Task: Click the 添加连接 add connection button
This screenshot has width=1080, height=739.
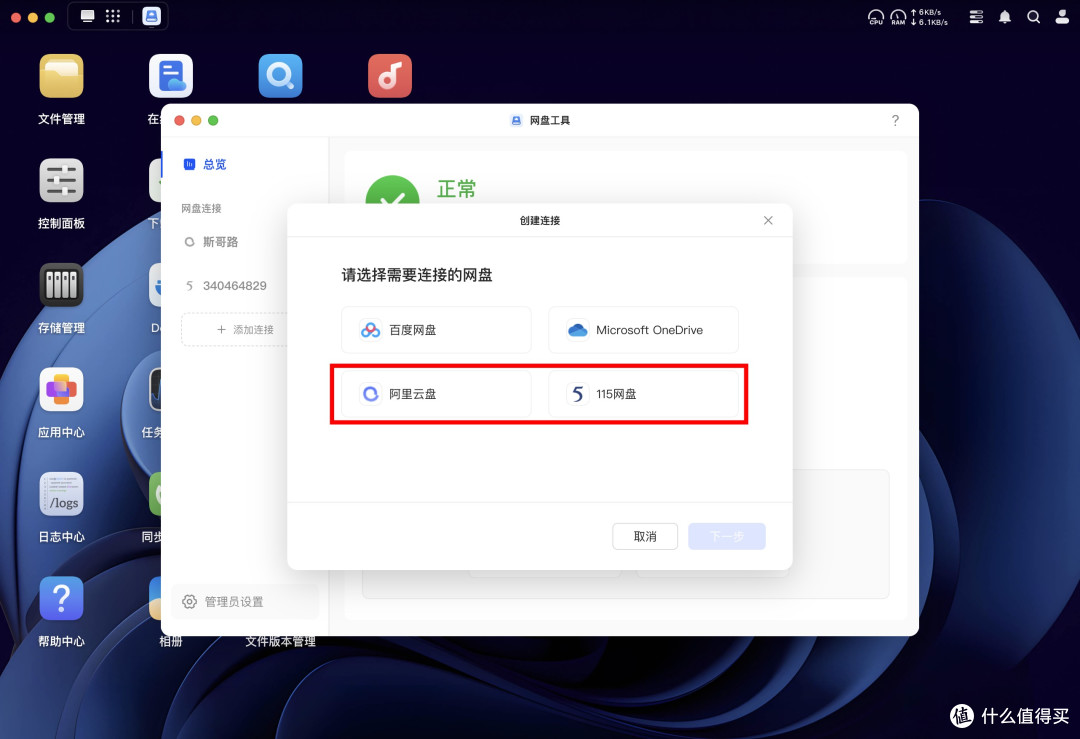Action: coord(234,330)
